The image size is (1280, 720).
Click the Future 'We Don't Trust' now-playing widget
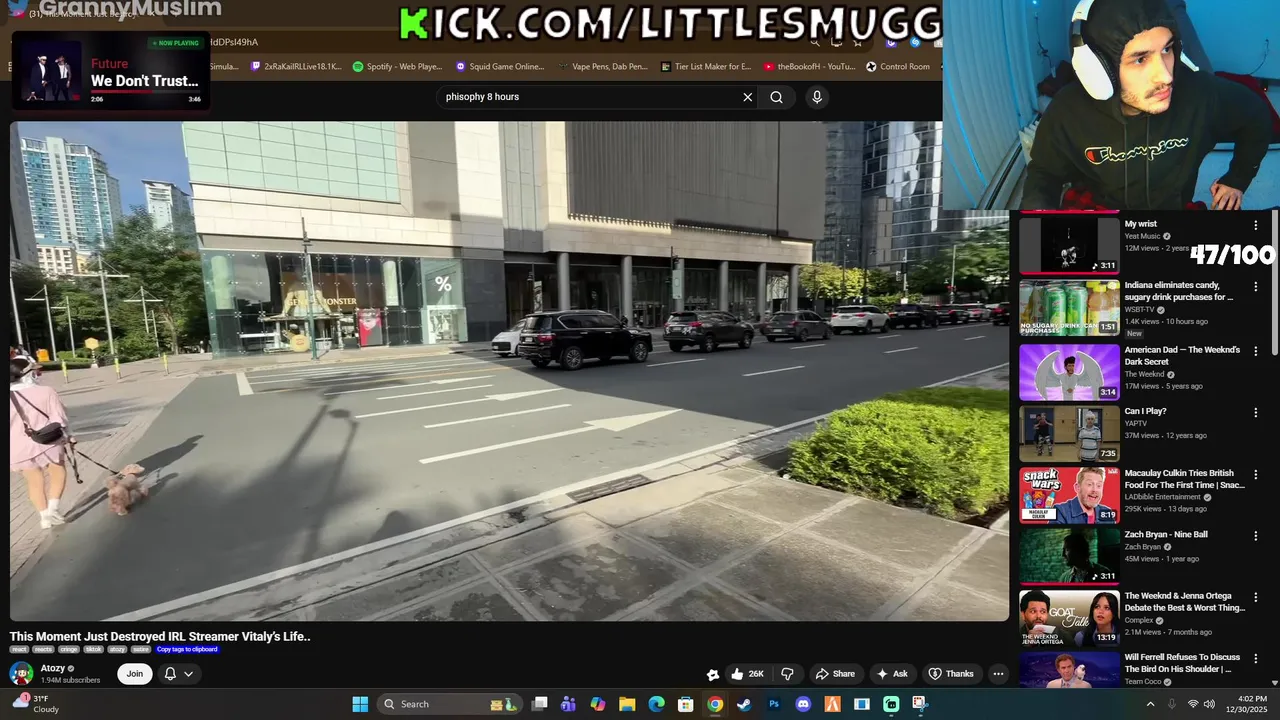[111, 72]
